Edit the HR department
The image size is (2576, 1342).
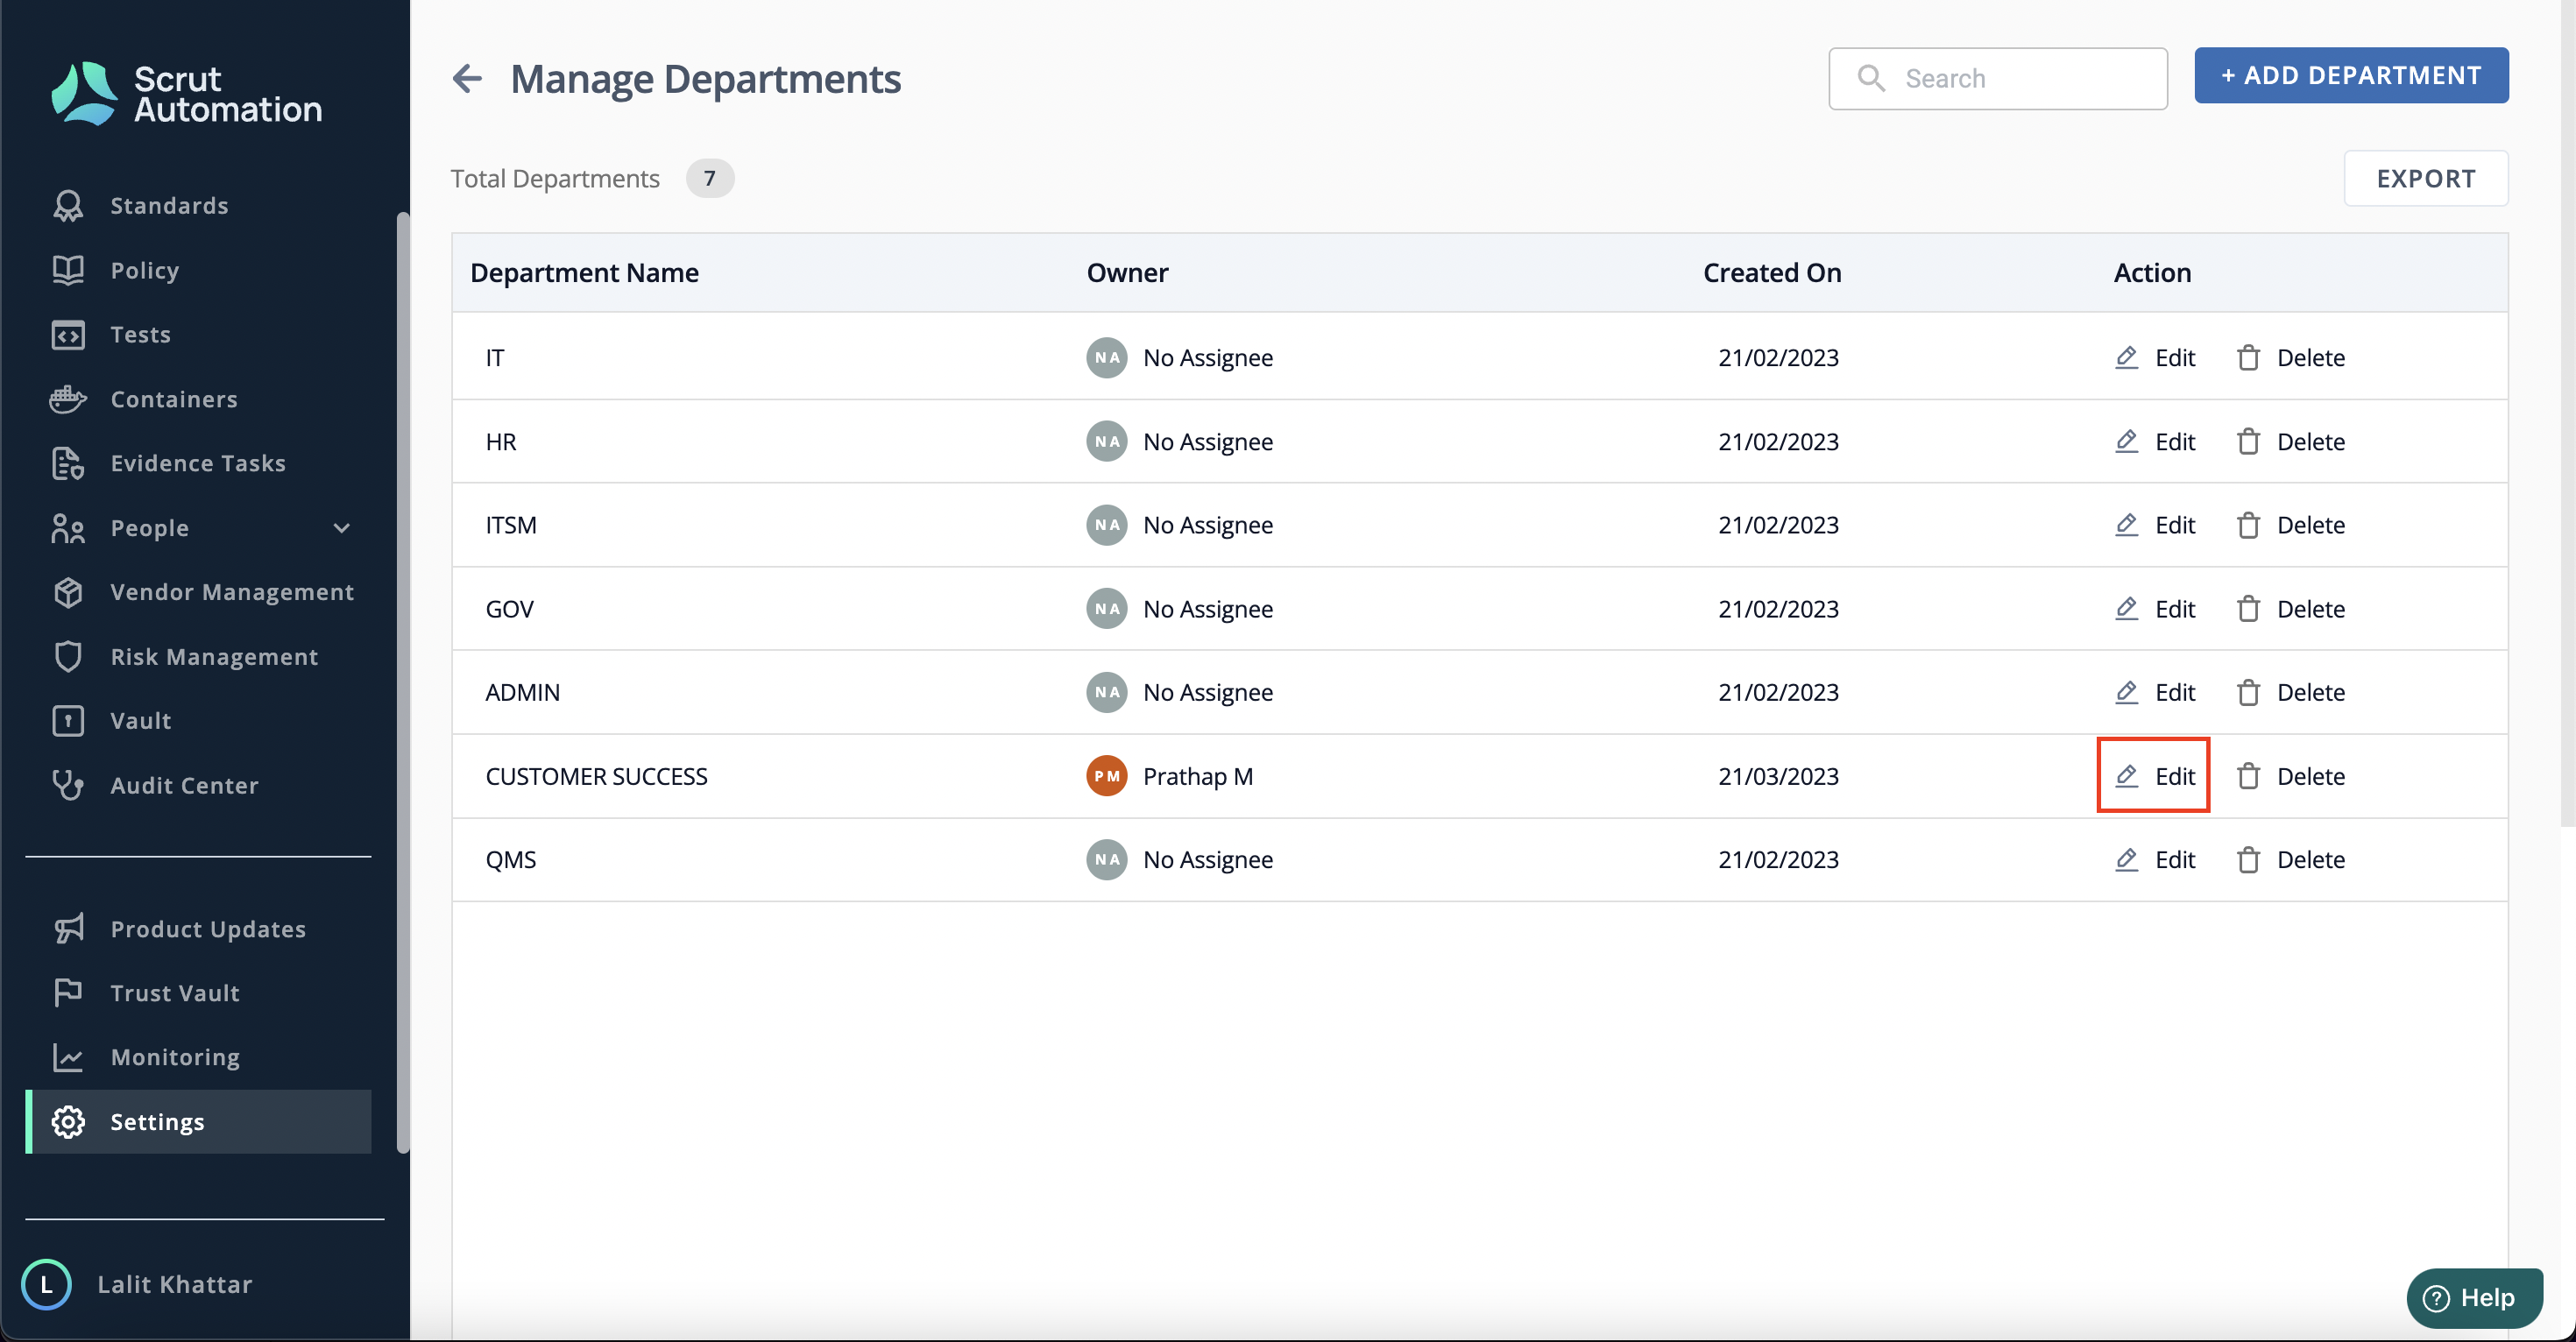(2154, 441)
